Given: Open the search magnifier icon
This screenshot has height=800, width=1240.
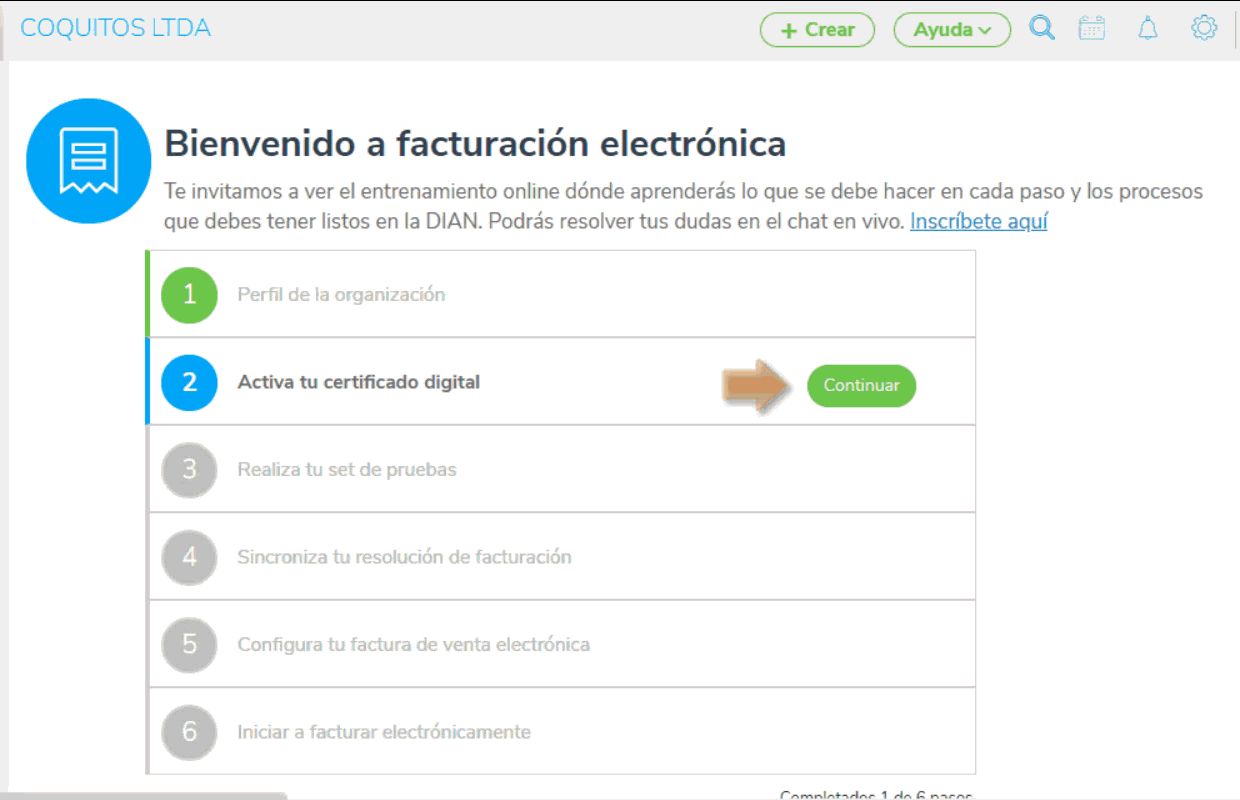Looking at the screenshot, I should [1042, 28].
